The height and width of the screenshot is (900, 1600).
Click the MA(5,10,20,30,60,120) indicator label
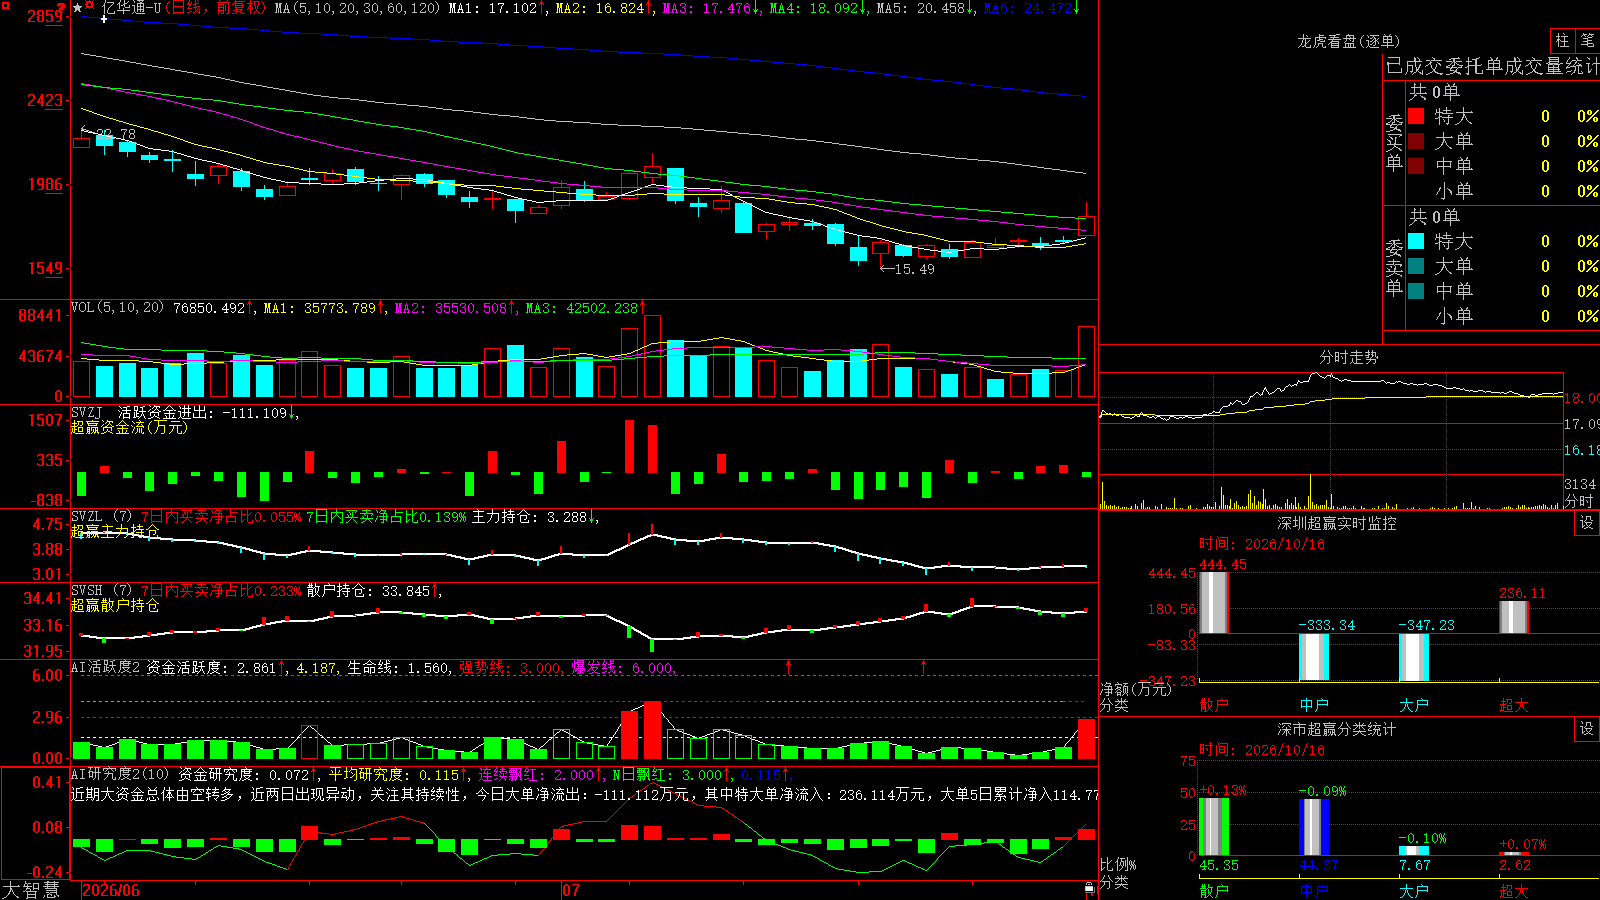(x=357, y=8)
